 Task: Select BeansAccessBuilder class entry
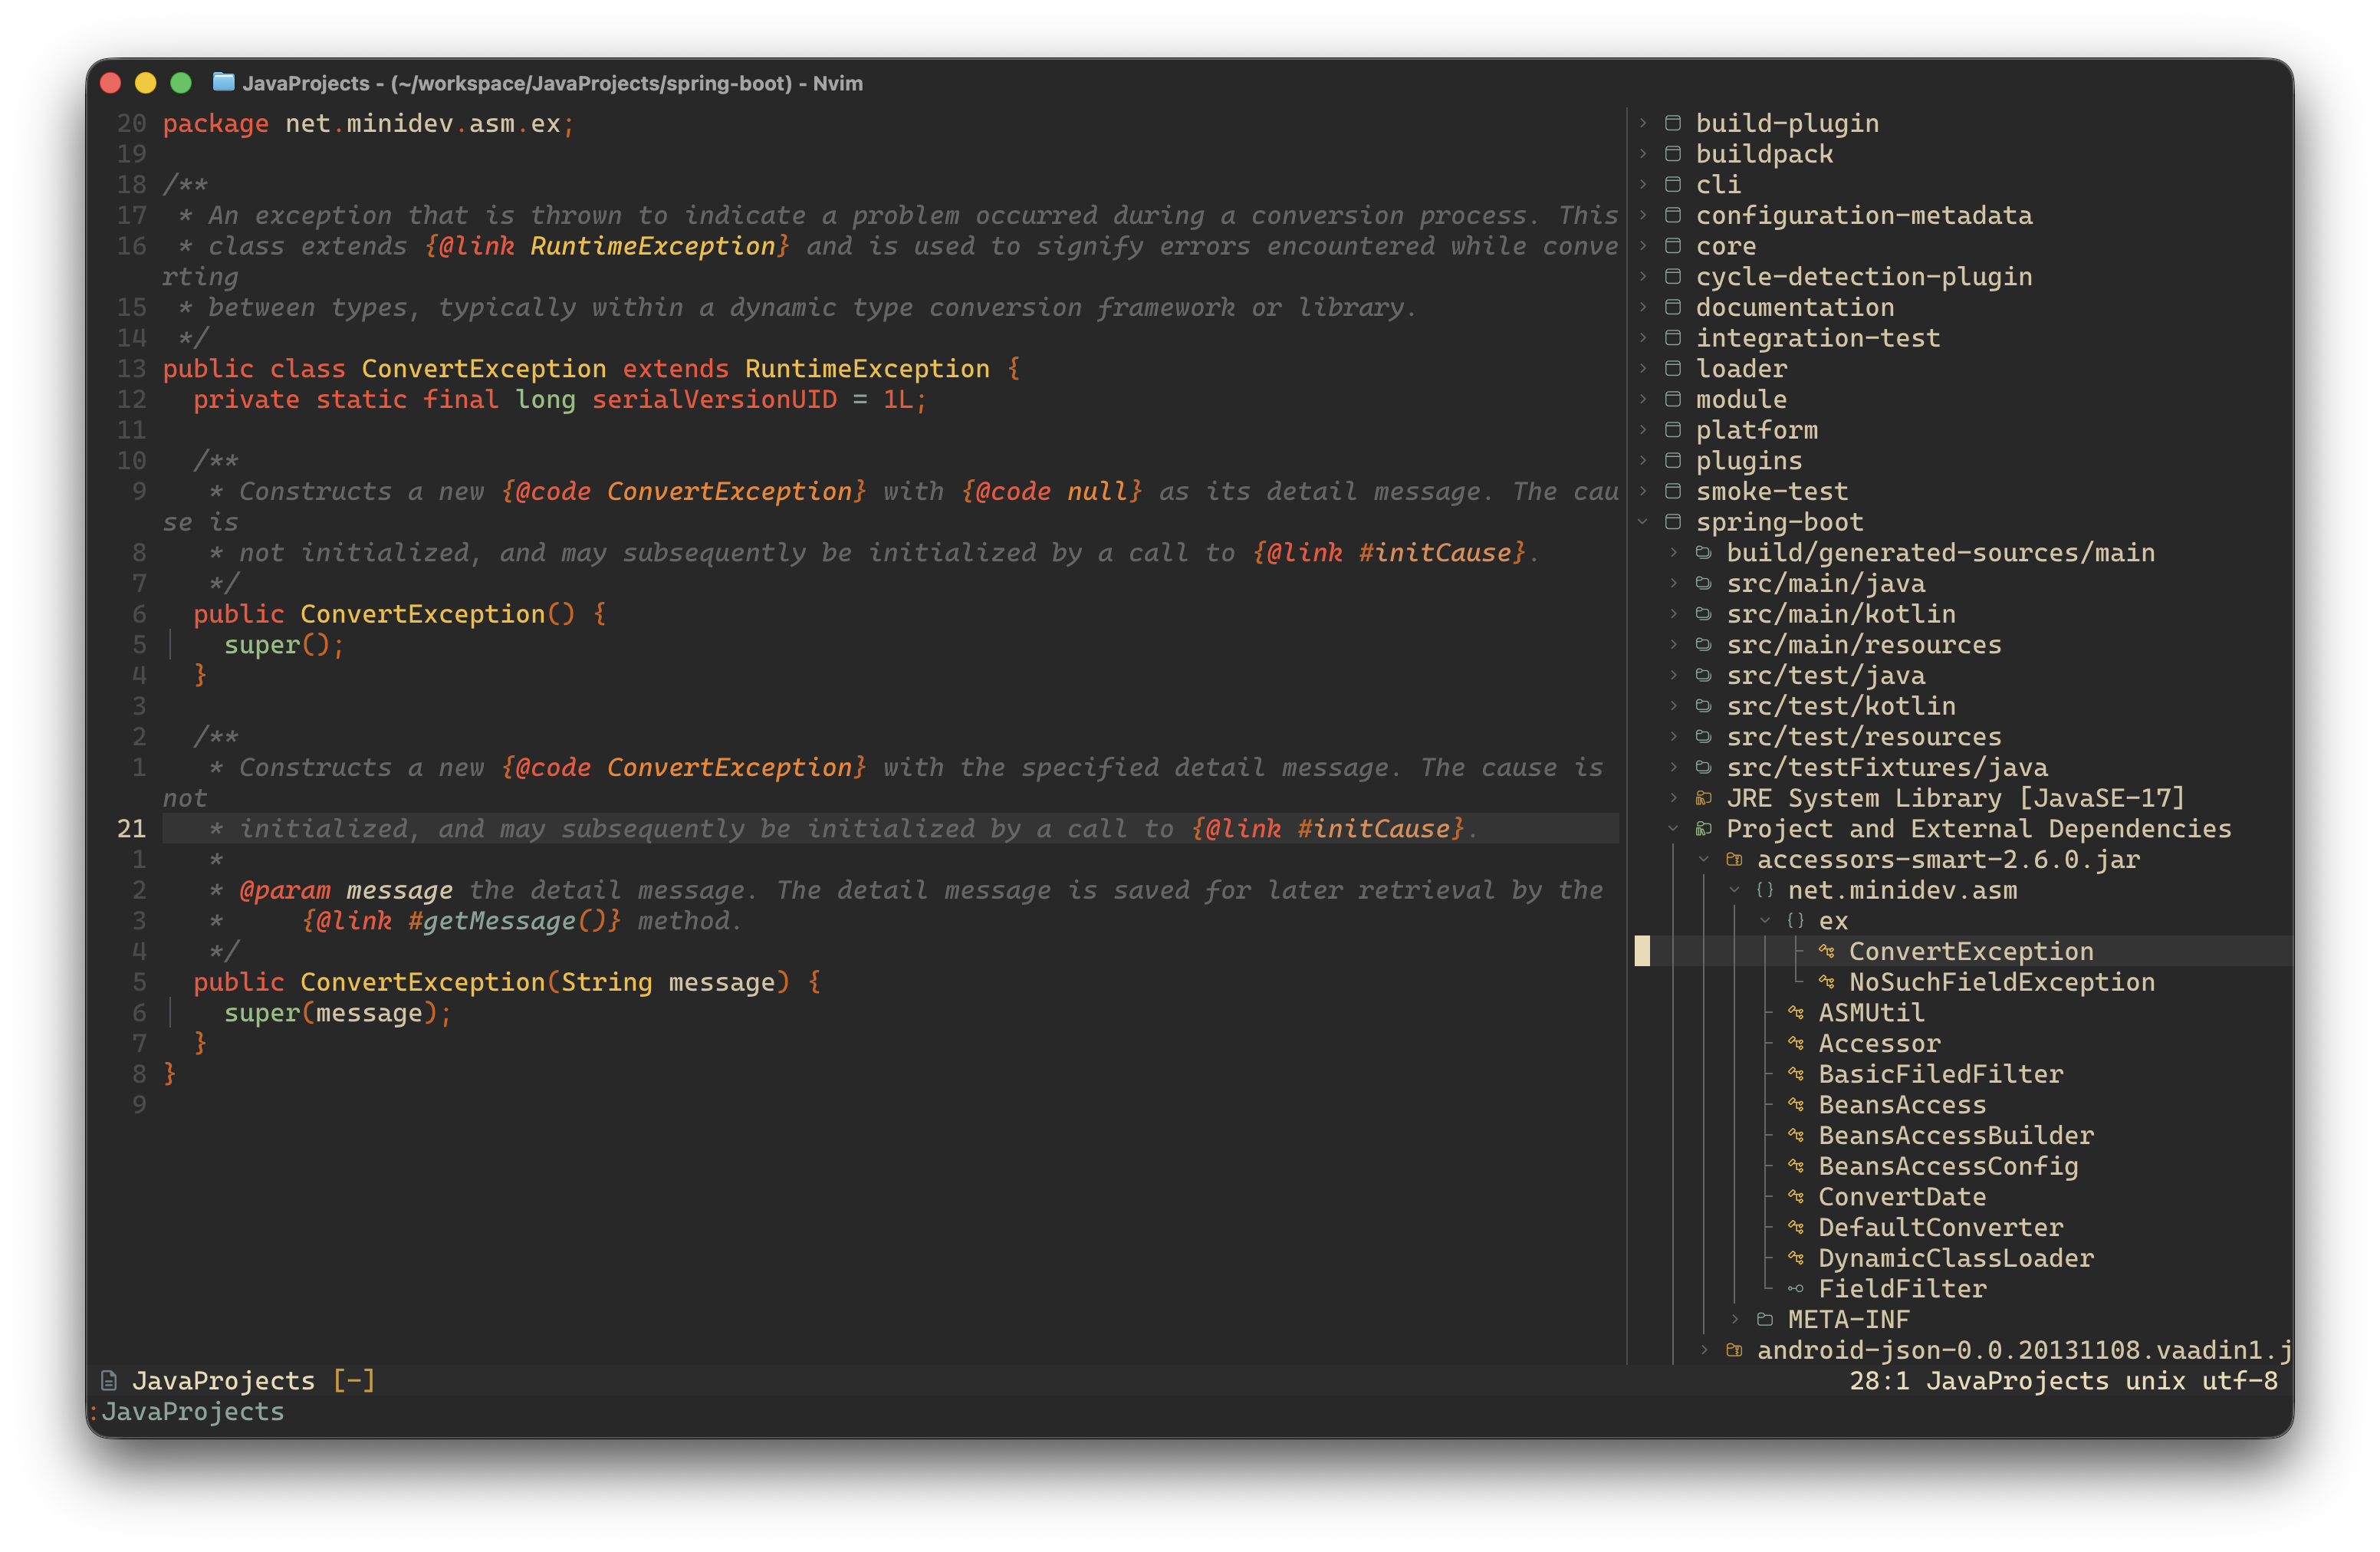(1955, 1135)
